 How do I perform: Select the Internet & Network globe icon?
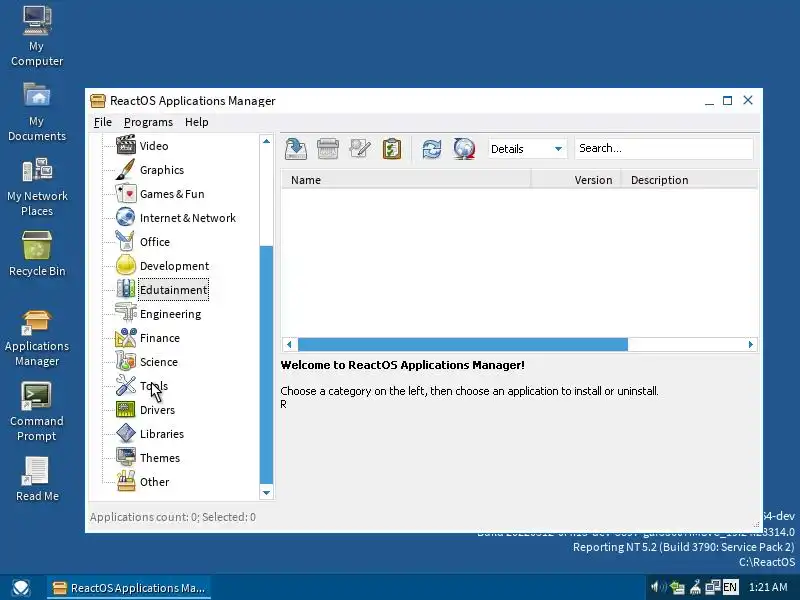point(126,217)
